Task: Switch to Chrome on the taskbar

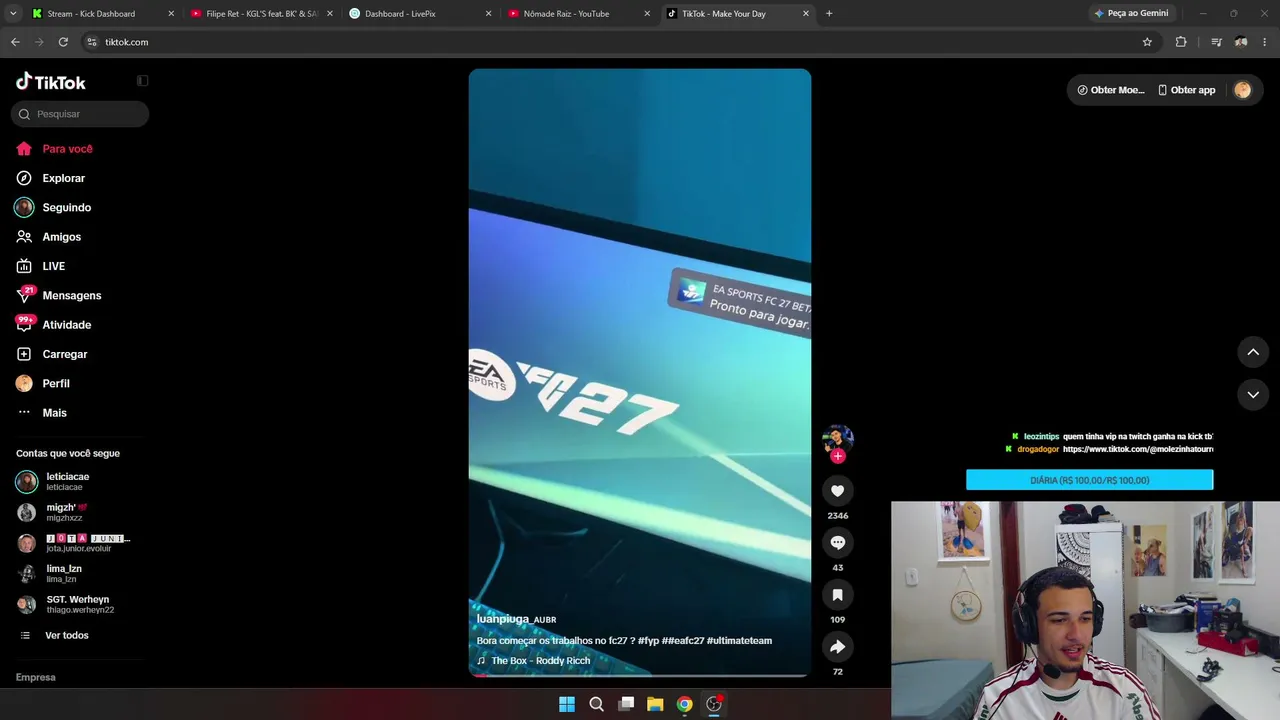Action: [684, 704]
